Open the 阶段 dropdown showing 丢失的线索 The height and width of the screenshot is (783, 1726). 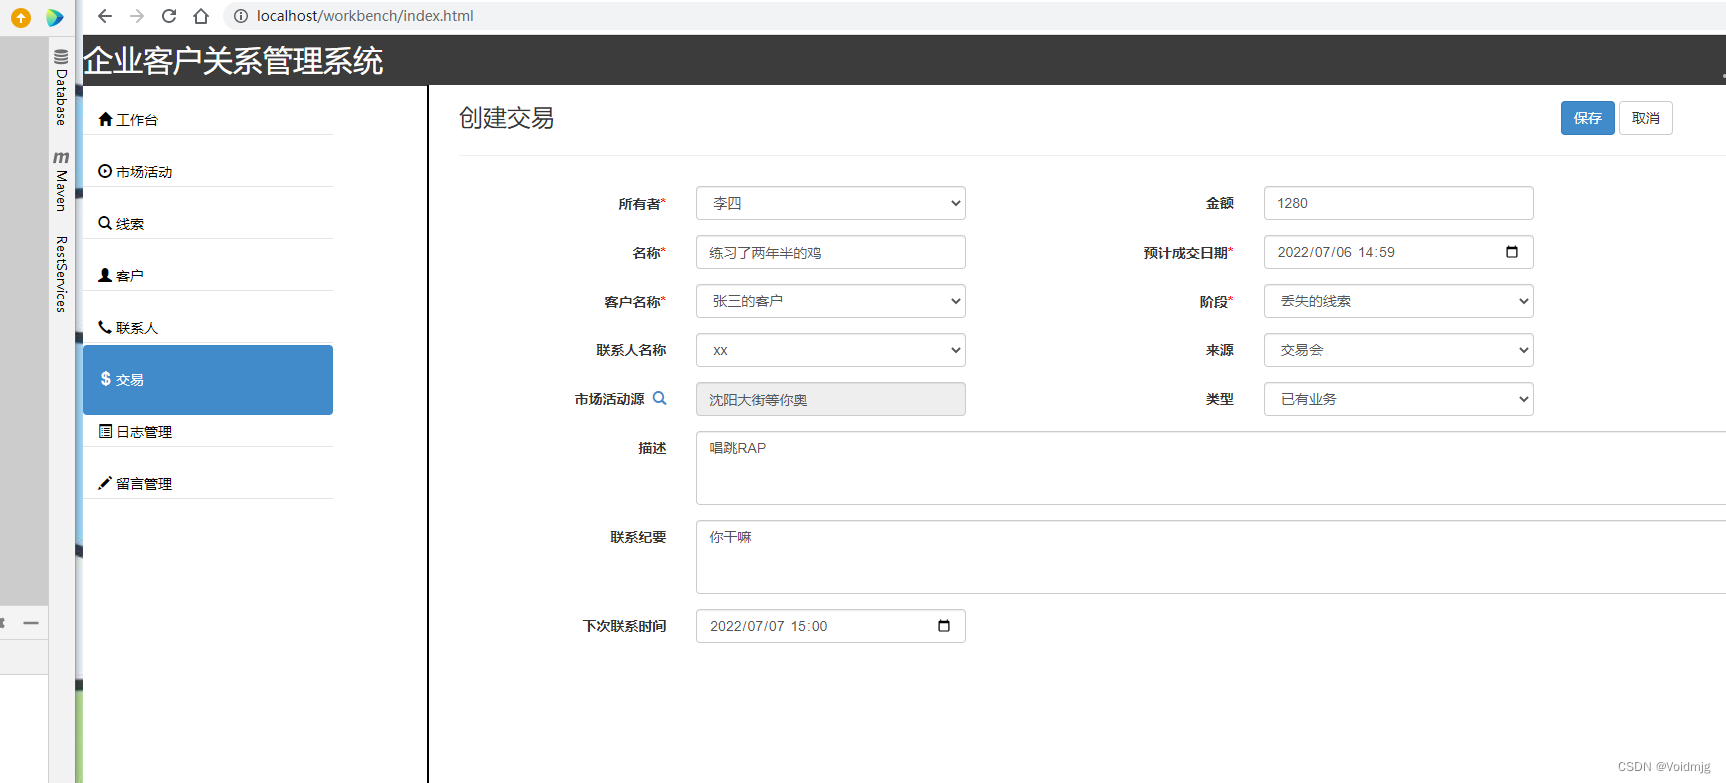coord(1399,301)
